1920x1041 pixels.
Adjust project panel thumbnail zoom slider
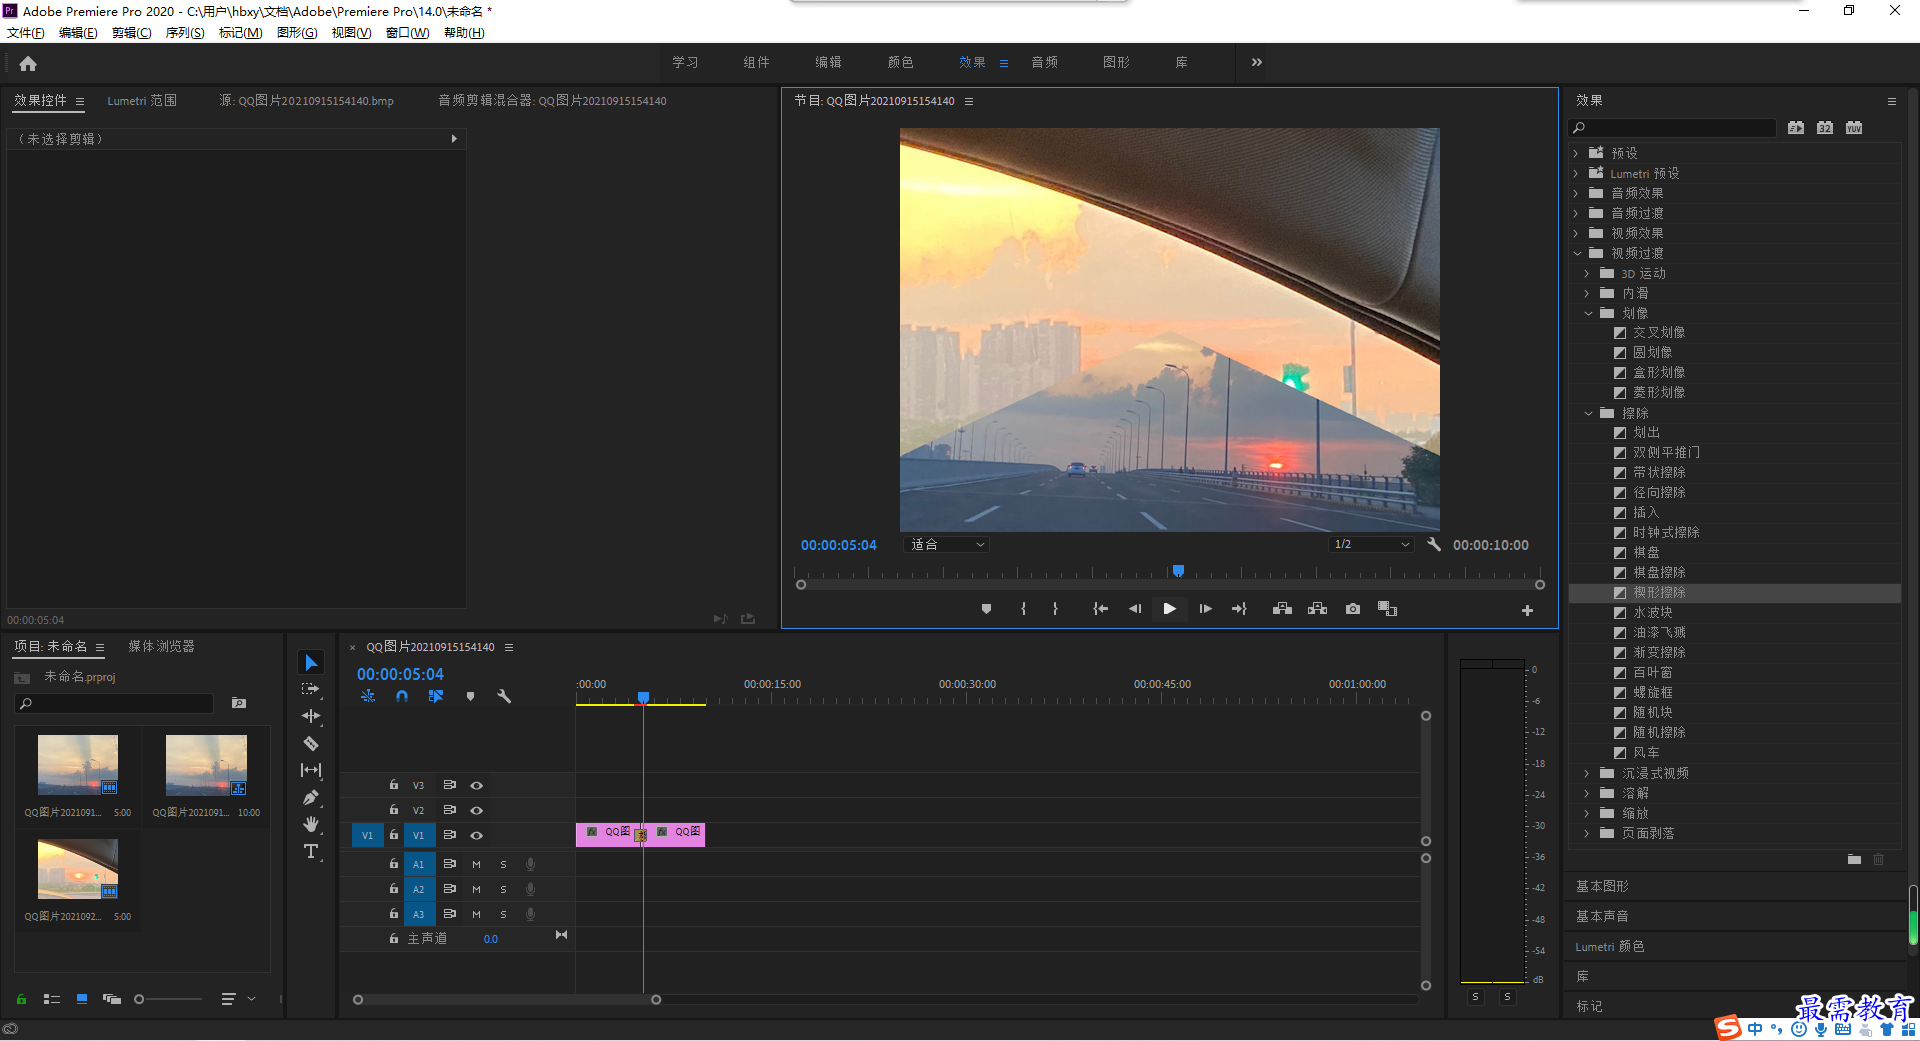coord(139,999)
